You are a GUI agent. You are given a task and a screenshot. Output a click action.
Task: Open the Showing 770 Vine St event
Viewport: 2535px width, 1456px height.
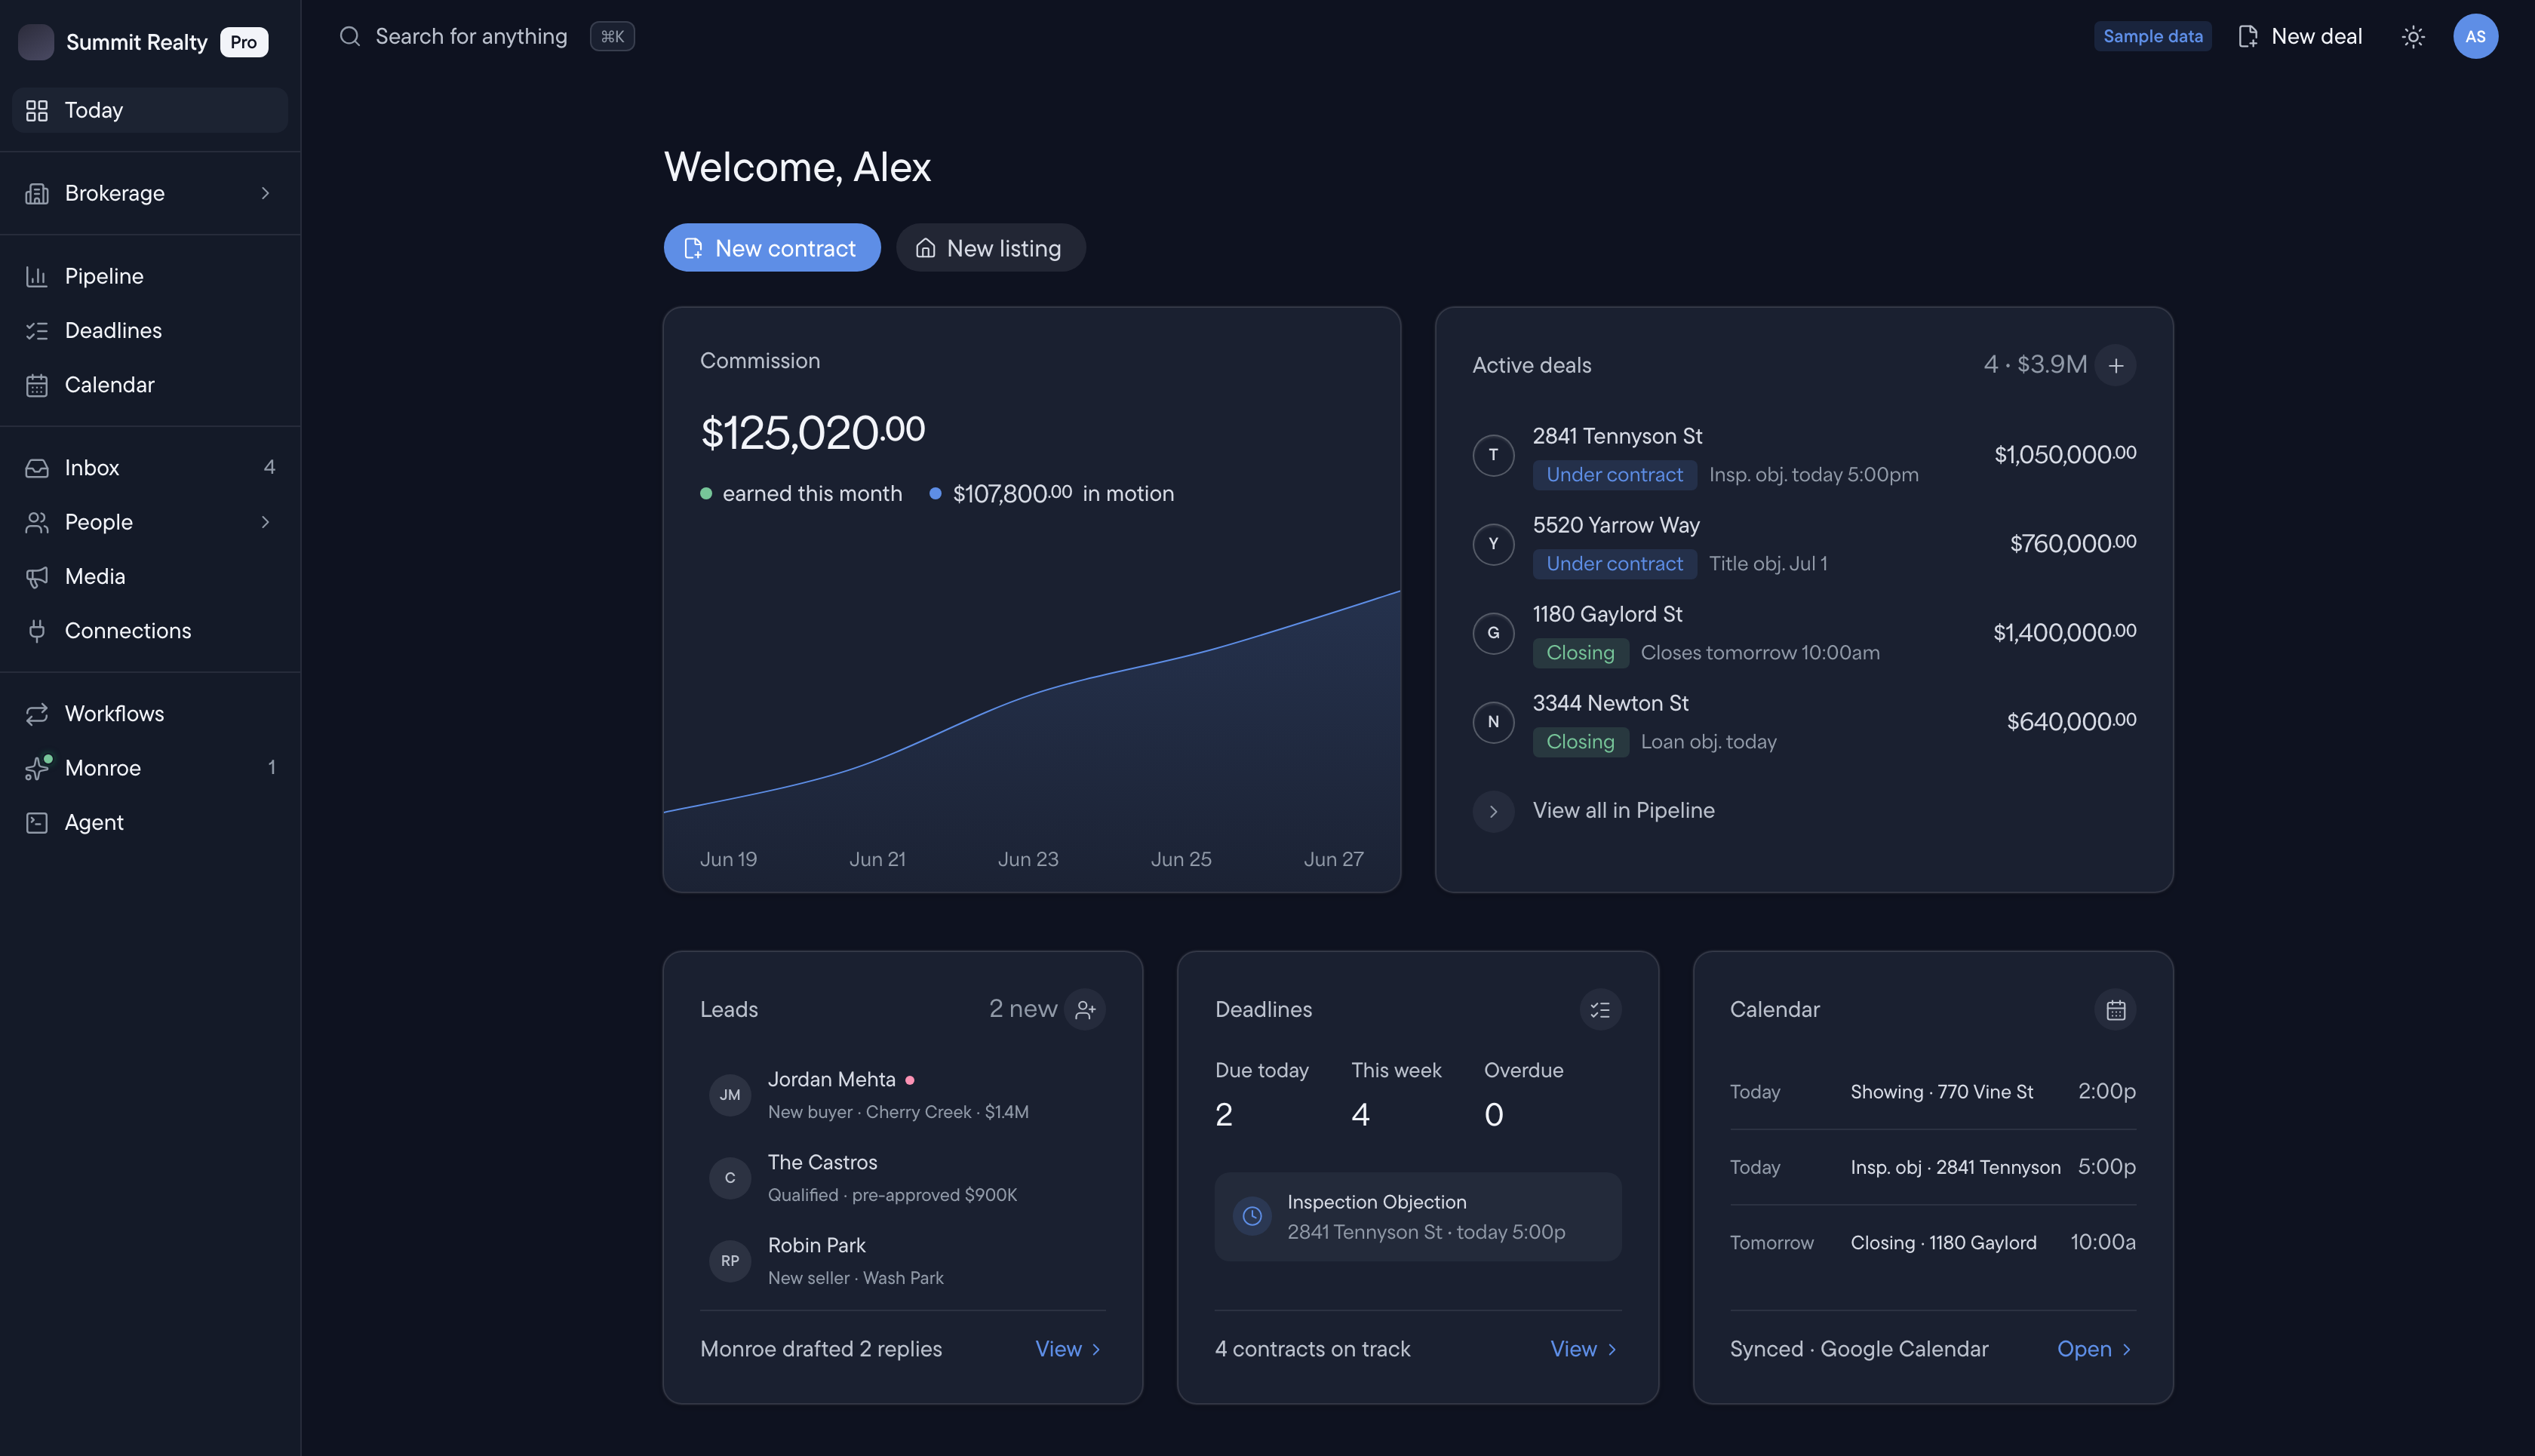tap(1933, 1092)
